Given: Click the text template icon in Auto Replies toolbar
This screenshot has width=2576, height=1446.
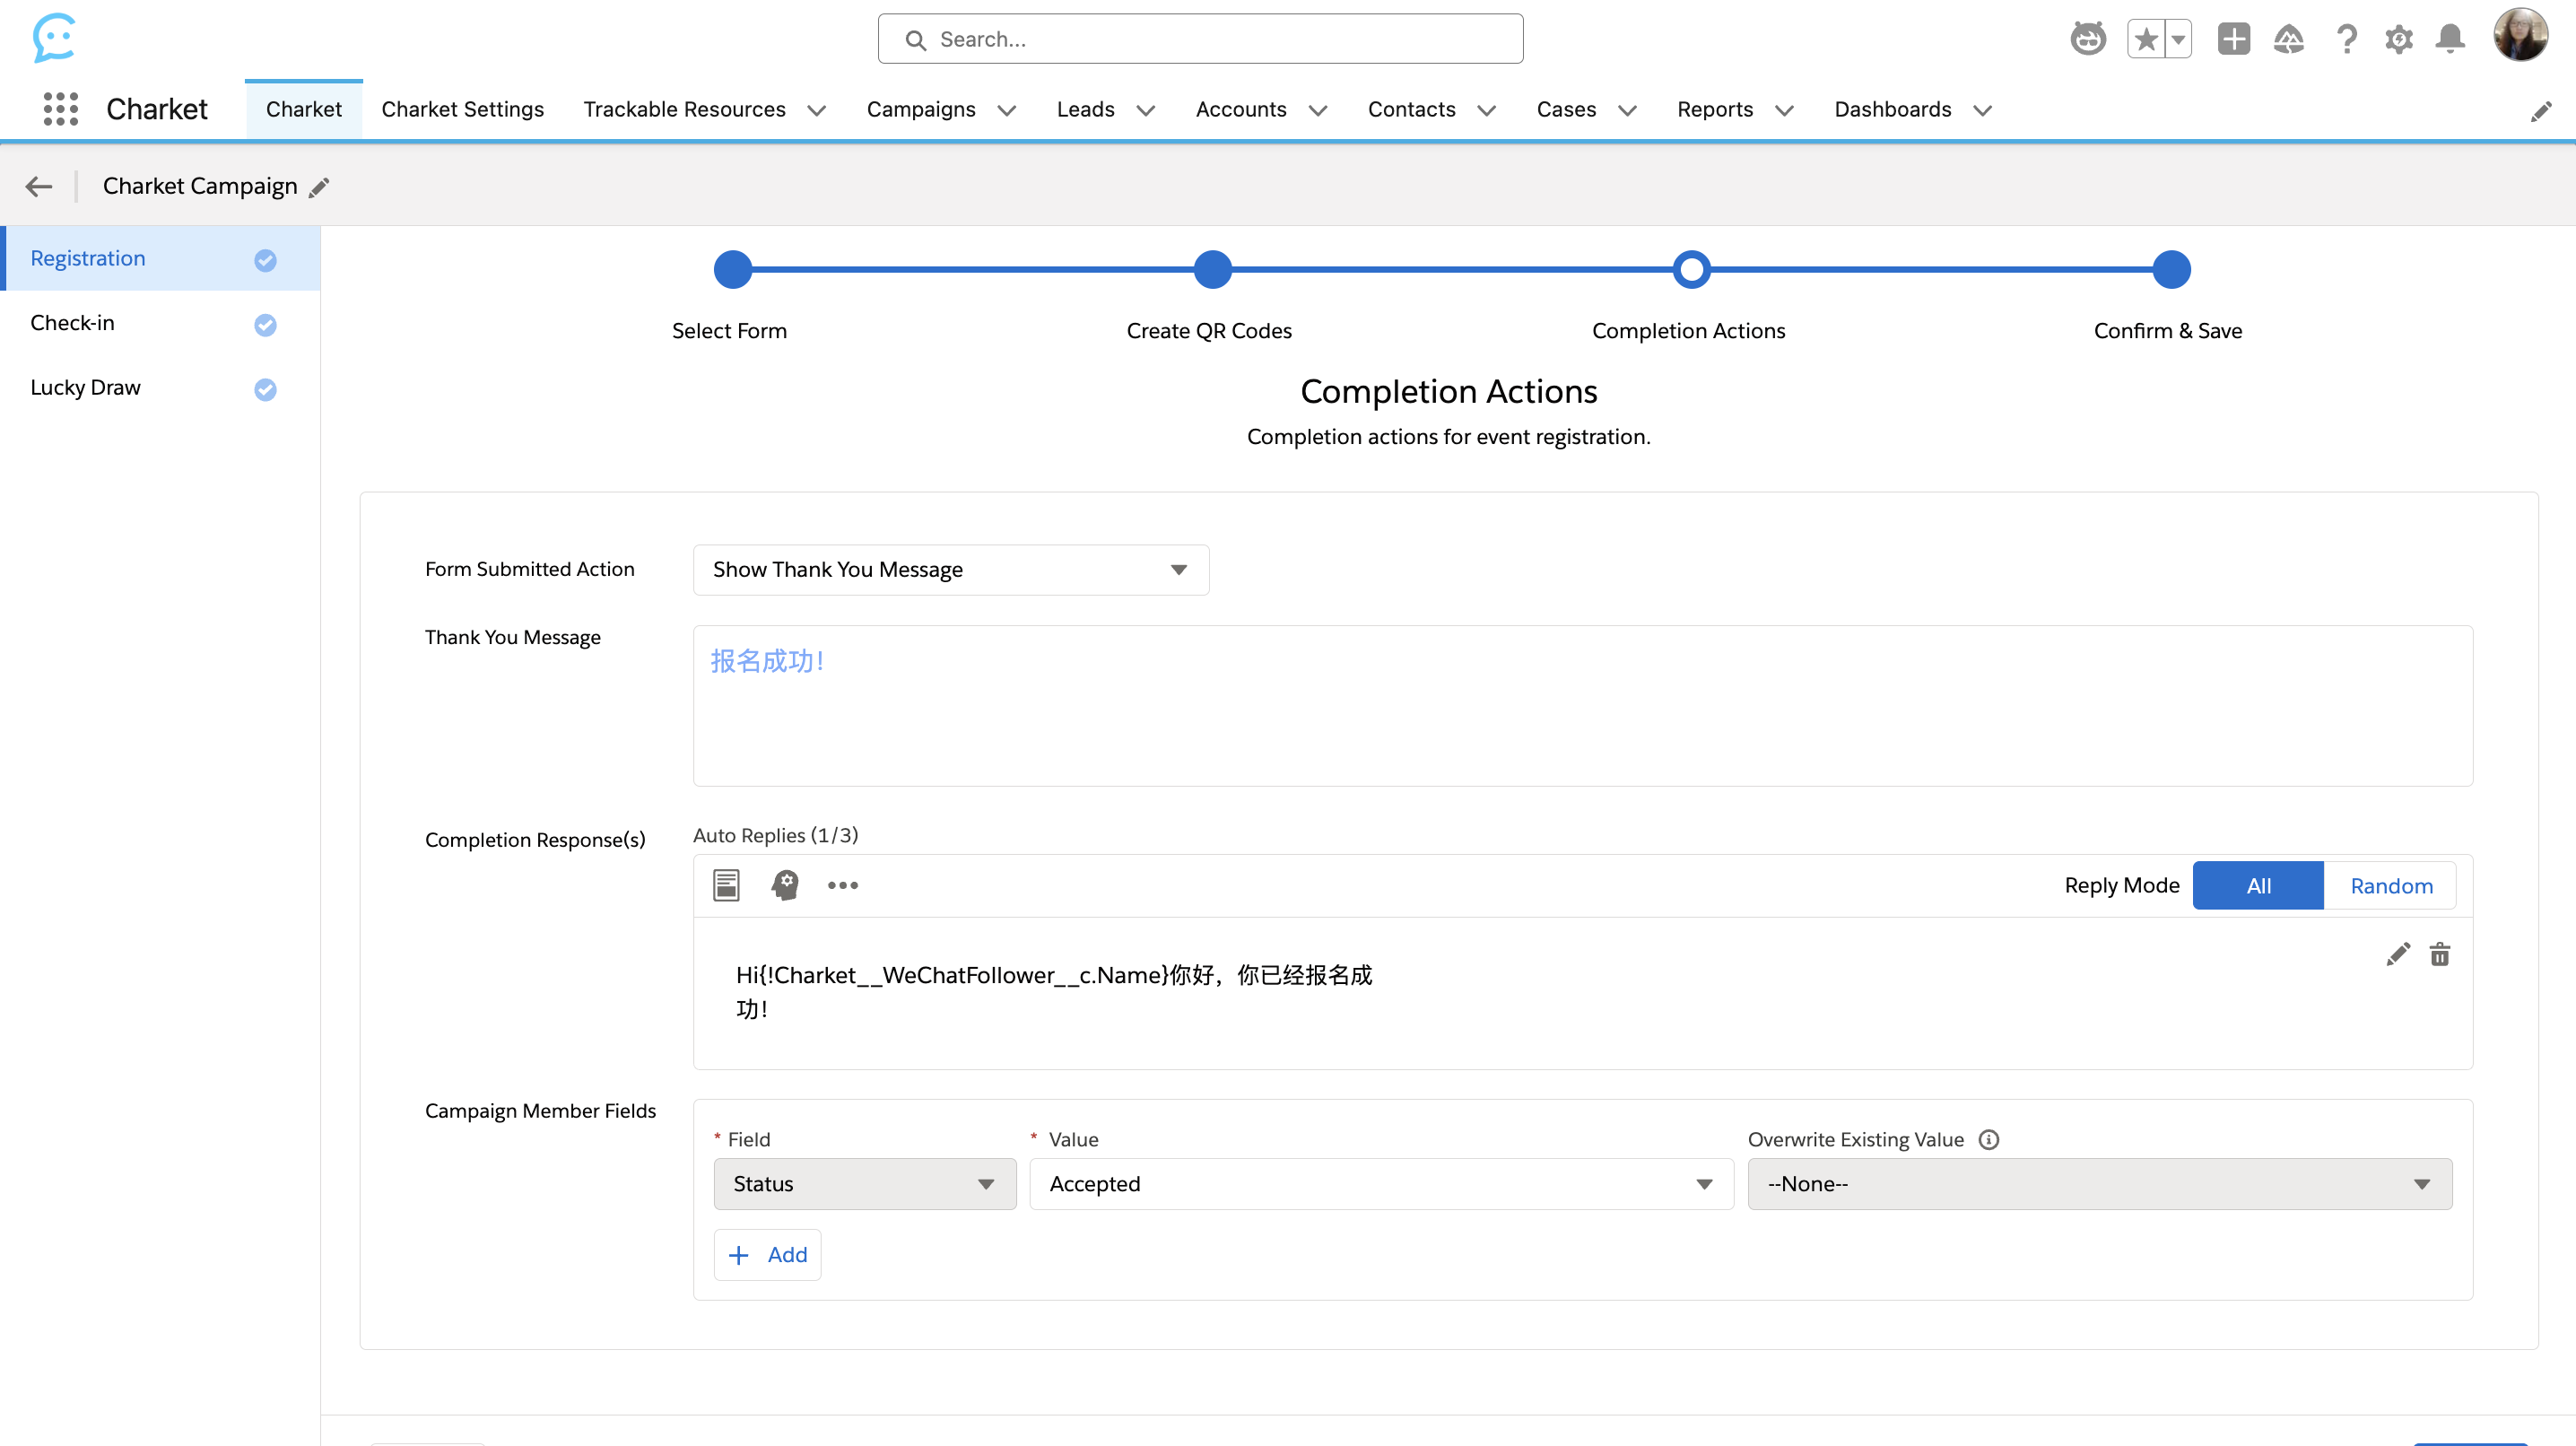Looking at the screenshot, I should 726,885.
